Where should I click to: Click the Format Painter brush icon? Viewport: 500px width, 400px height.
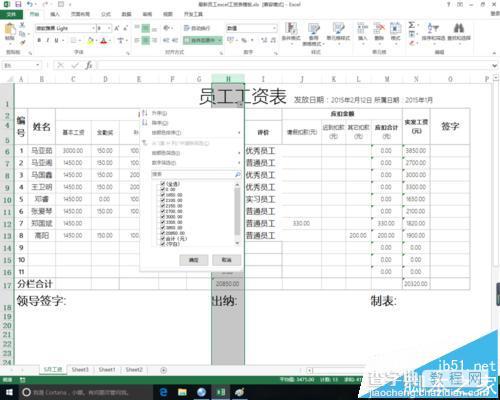(23, 42)
